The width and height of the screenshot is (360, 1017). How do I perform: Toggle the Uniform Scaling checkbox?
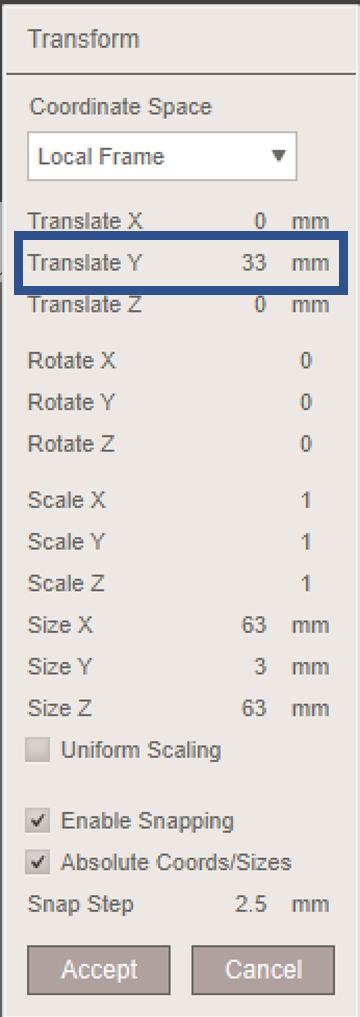pyautogui.click(x=38, y=750)
